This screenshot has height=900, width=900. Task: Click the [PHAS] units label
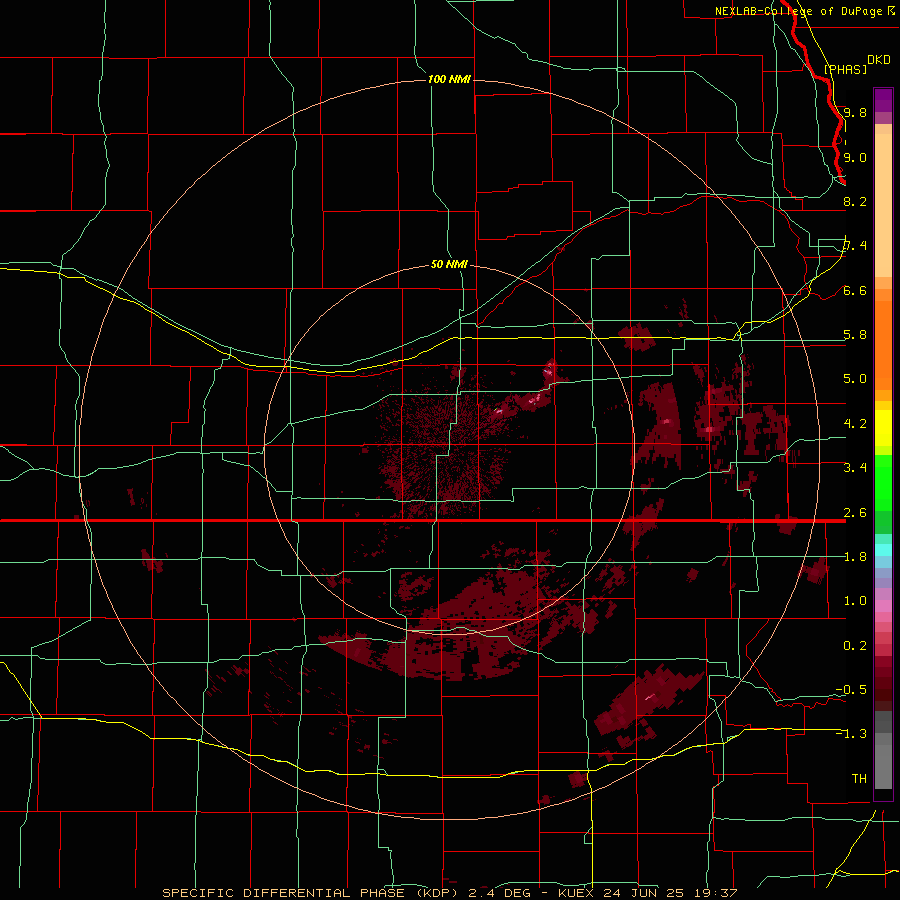845,69
